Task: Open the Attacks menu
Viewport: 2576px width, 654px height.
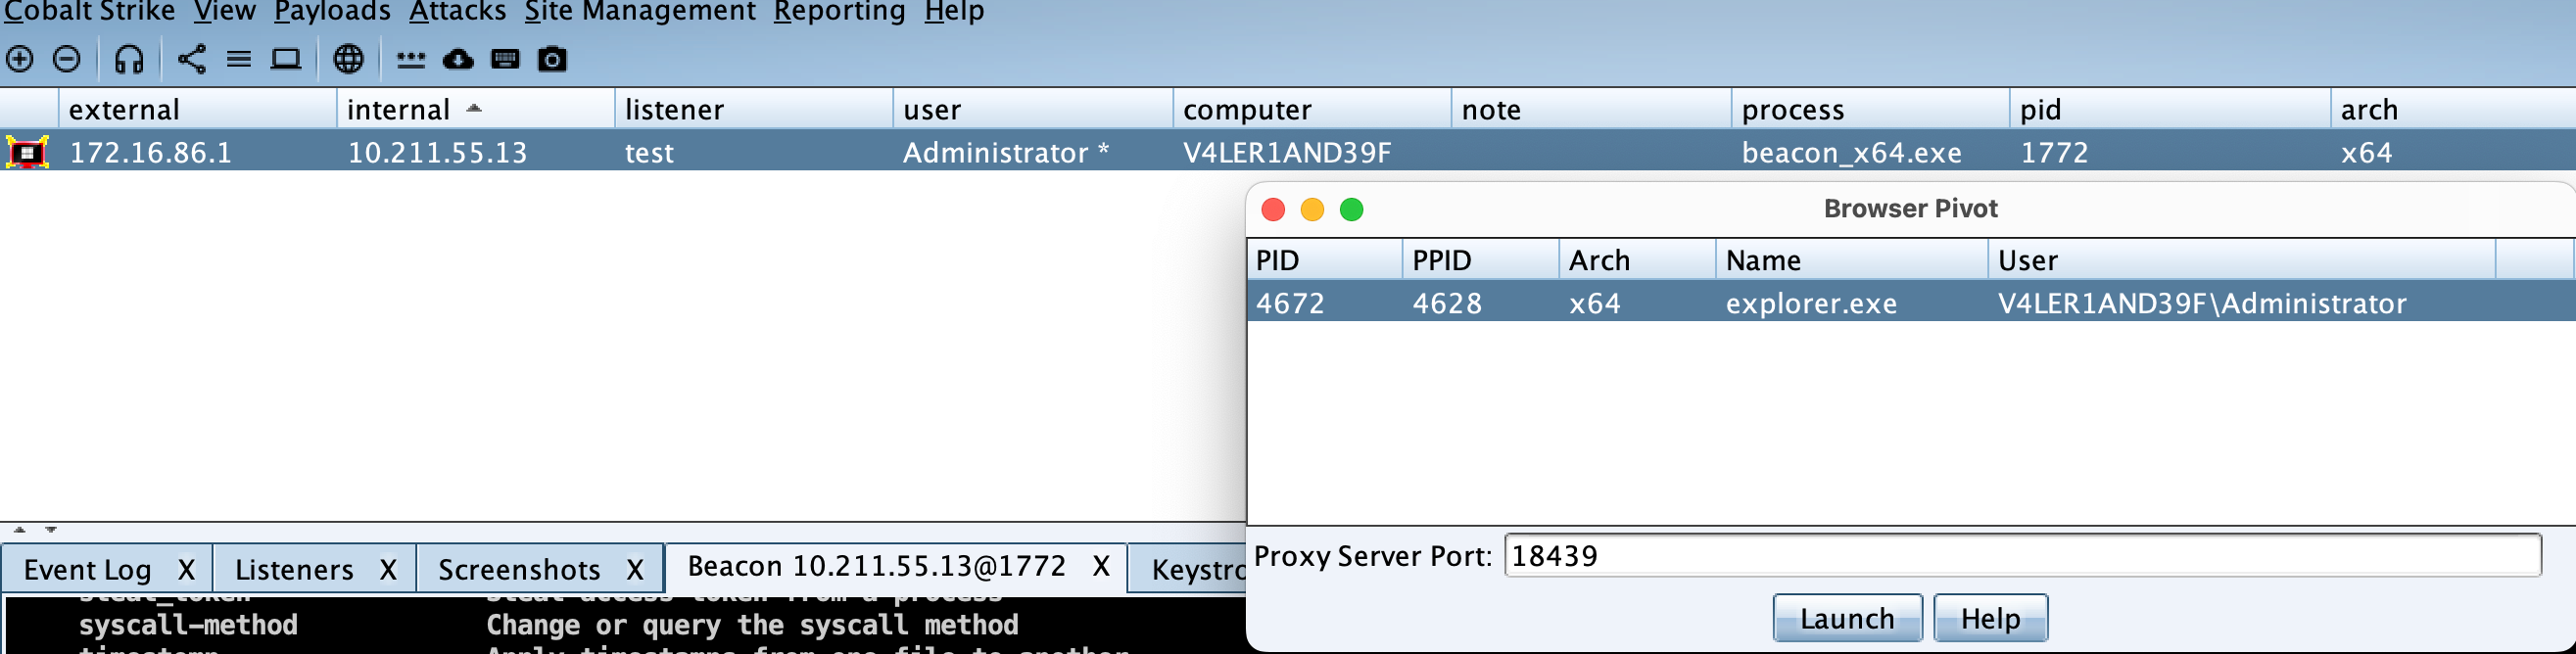Action: coord(457,11)
